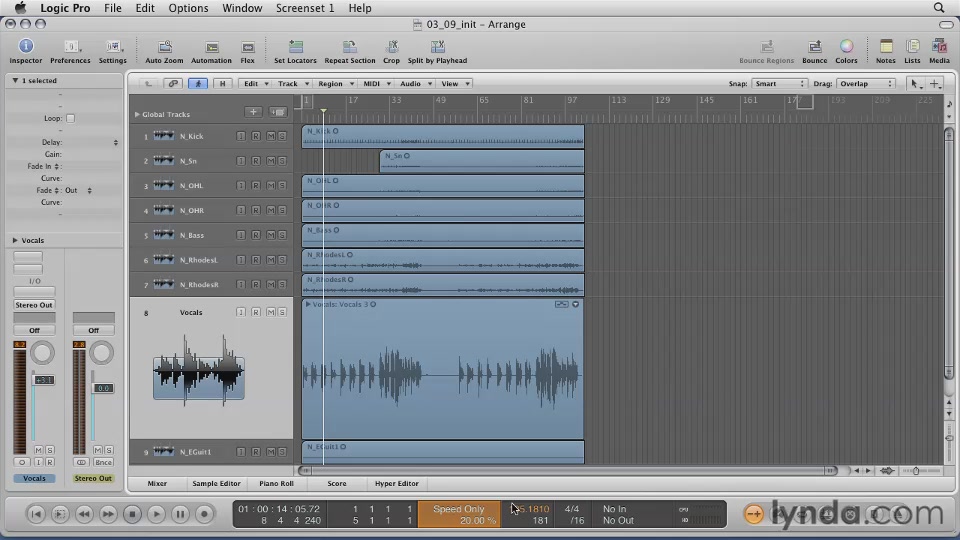Record-enable the N_OHL track
The height and width of the screenshot is (540, 960).
[255, 186]
